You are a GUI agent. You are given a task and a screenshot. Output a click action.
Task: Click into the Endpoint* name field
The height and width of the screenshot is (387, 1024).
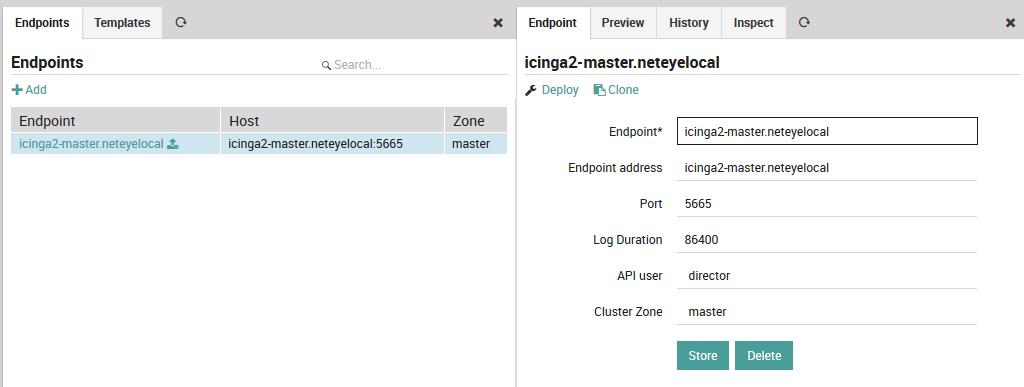coord(827,131)
